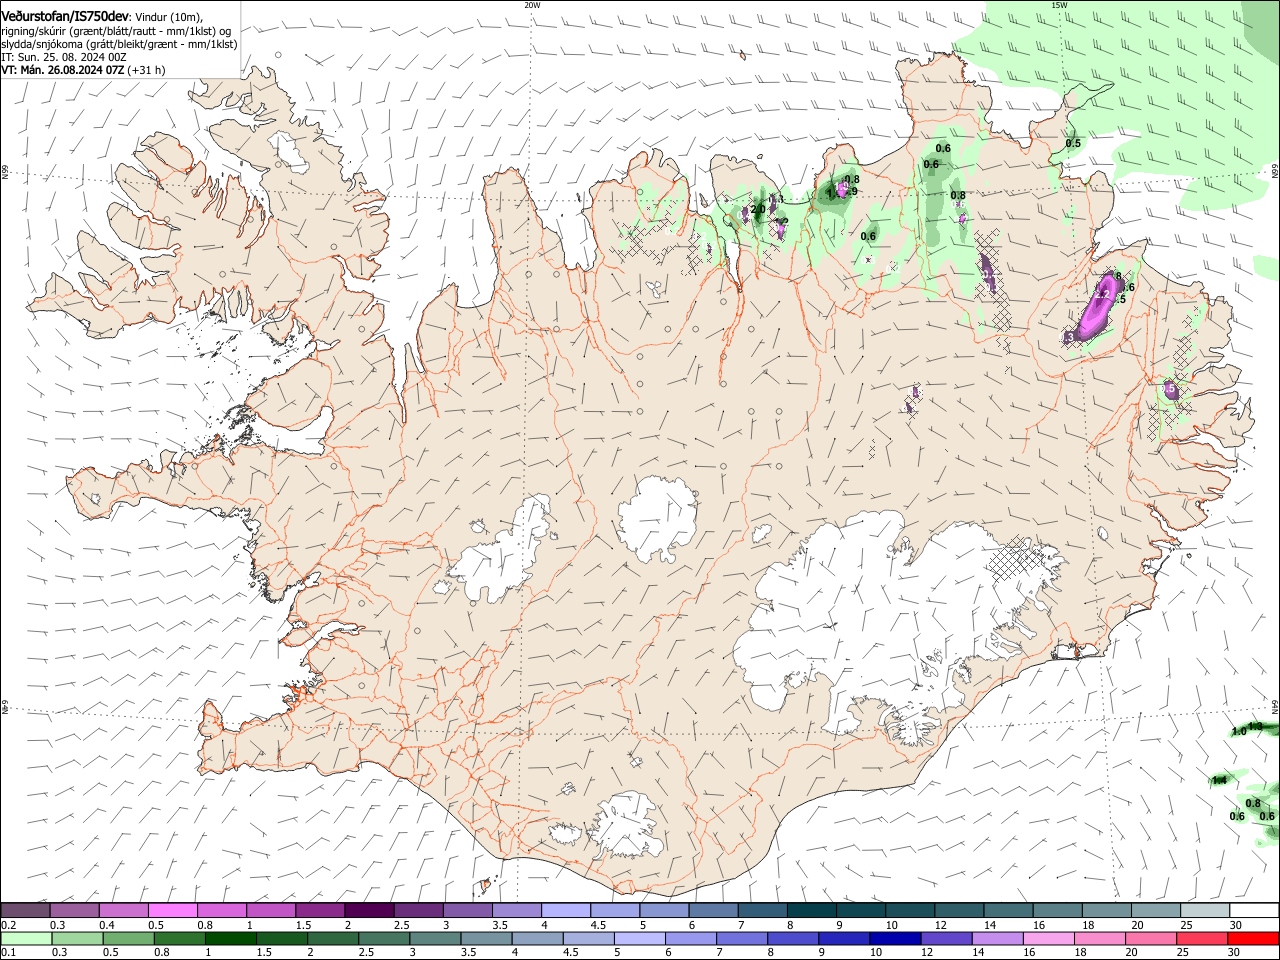
Task: Click the "2.0" precipitation value on the map
Action: pyautogui.click(x=757, y=210)
